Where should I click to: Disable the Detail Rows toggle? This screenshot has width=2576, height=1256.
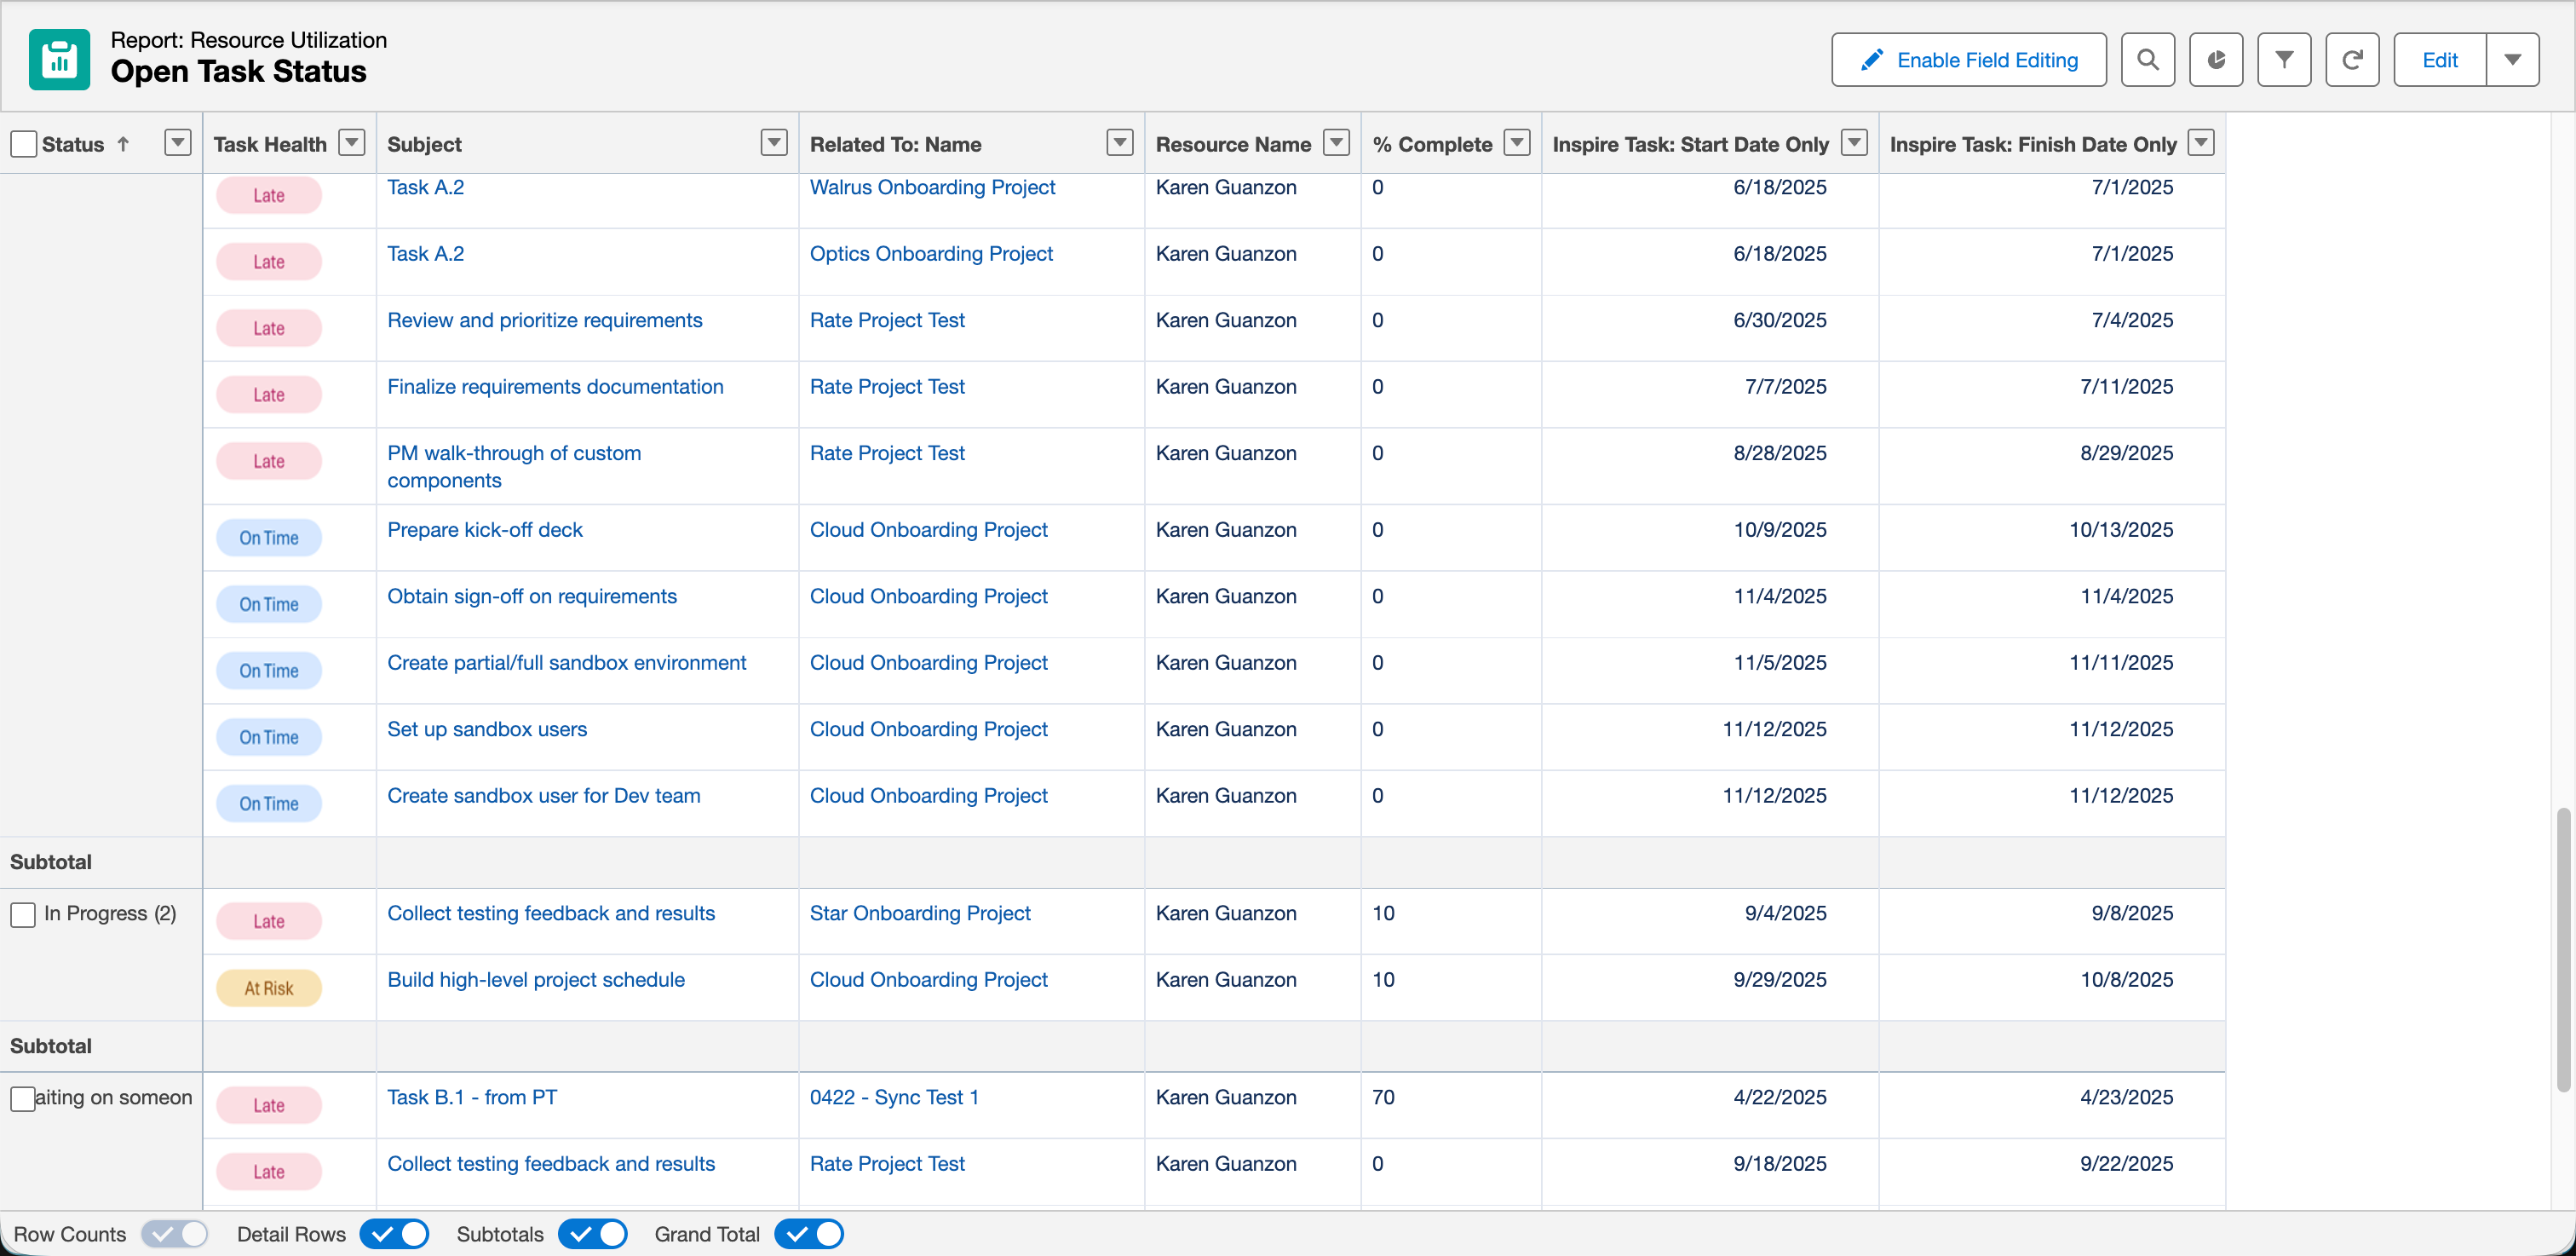coord(394,1234)
